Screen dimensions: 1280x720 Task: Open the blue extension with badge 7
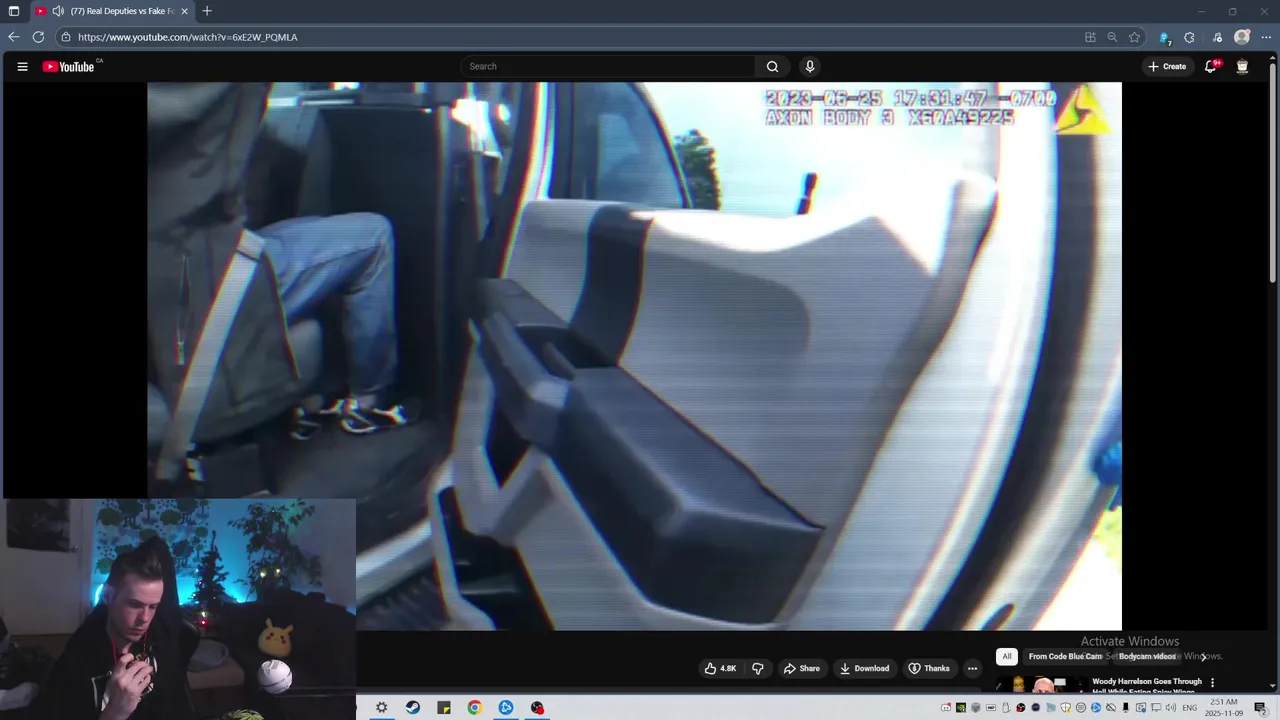coord(1164,37)
